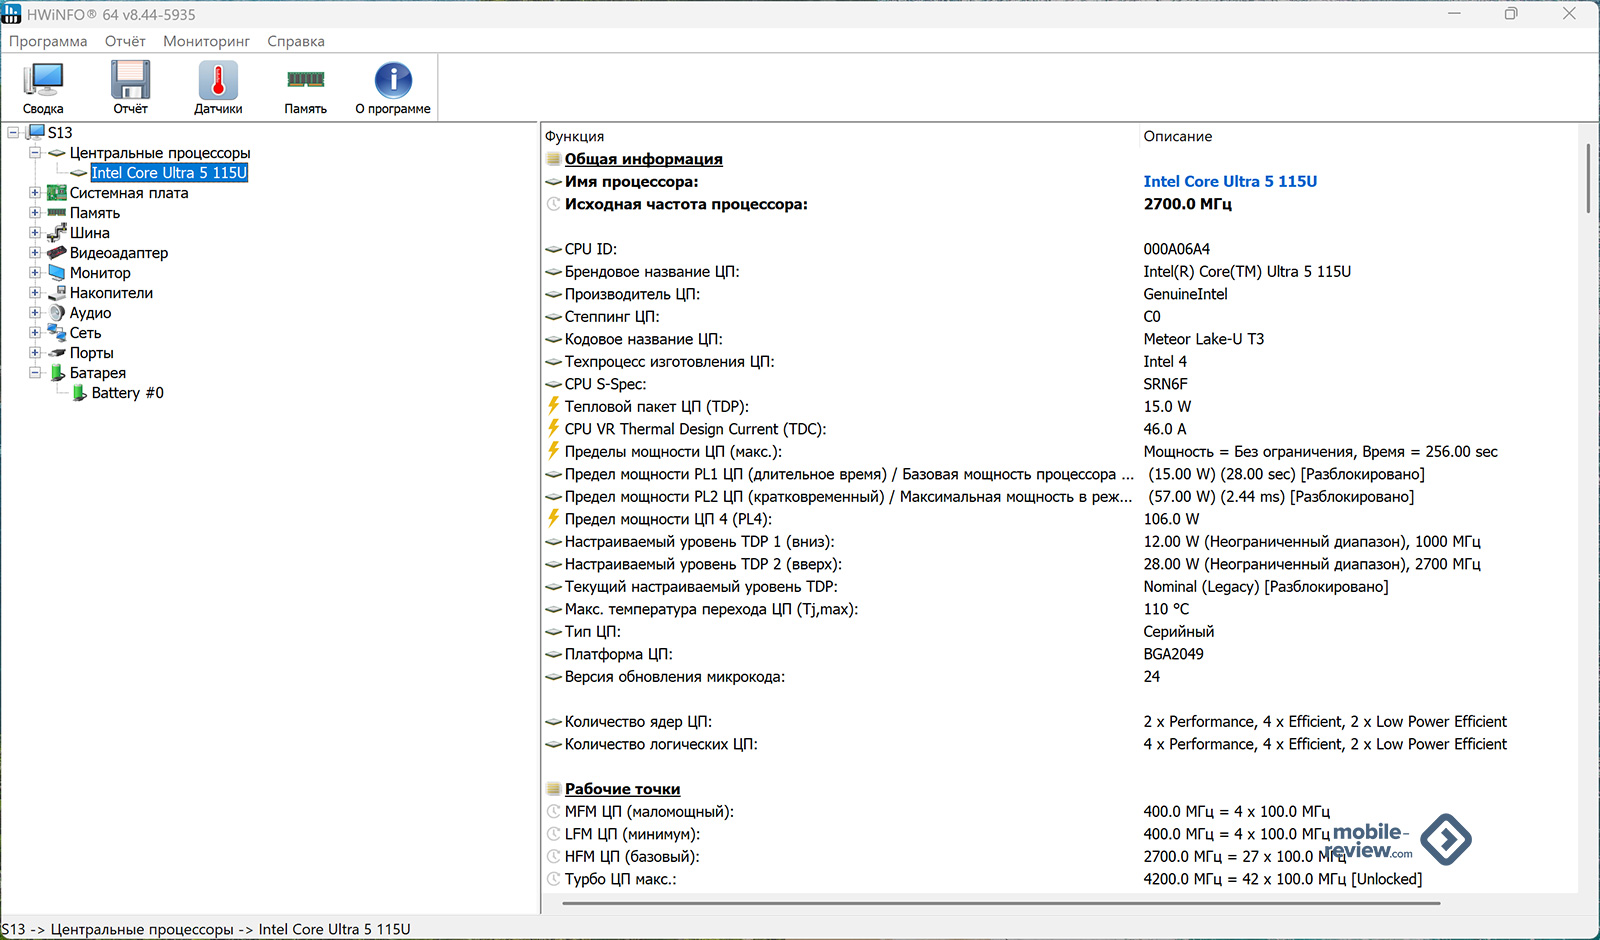Select Battery #0 in the tree

click(127, 393)
